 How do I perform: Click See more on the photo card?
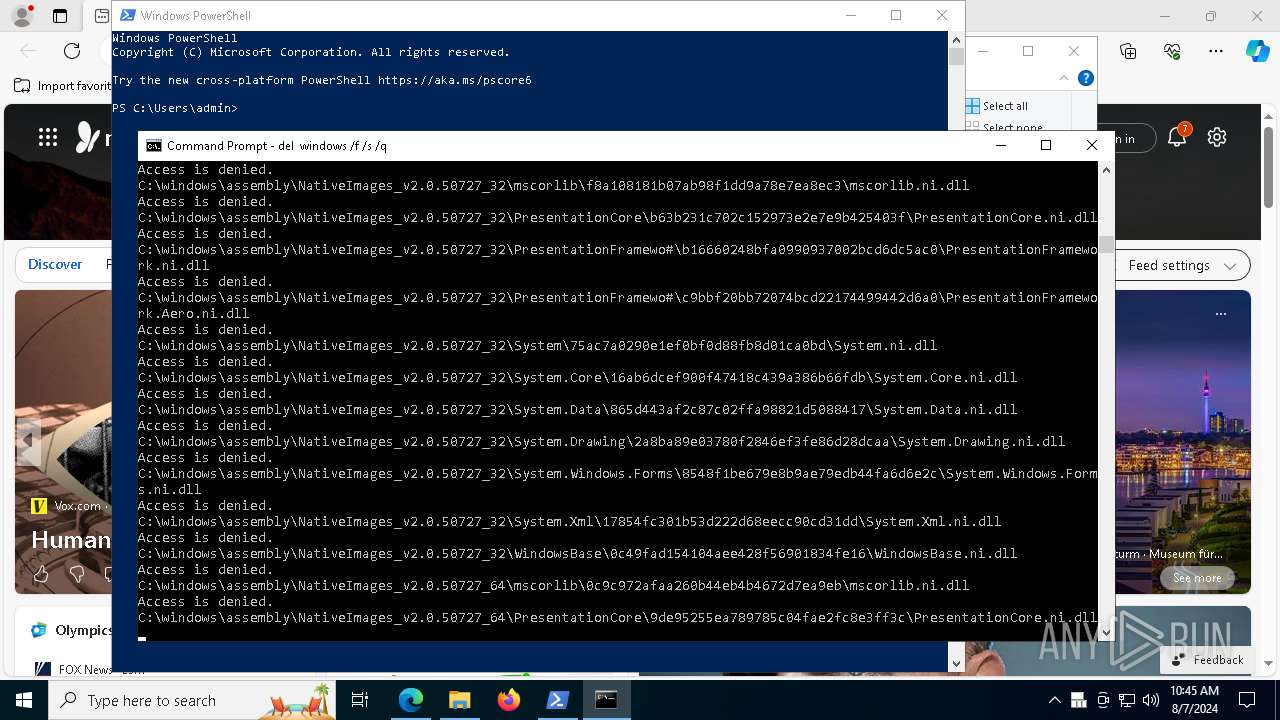[1197, 578]
